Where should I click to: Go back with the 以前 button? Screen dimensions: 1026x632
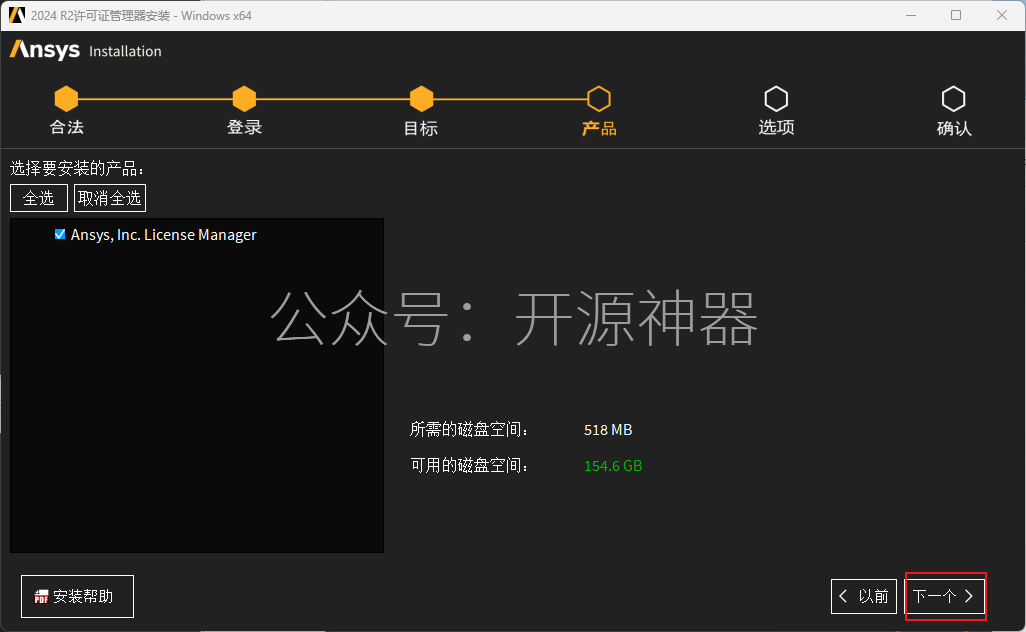[864, 596]
